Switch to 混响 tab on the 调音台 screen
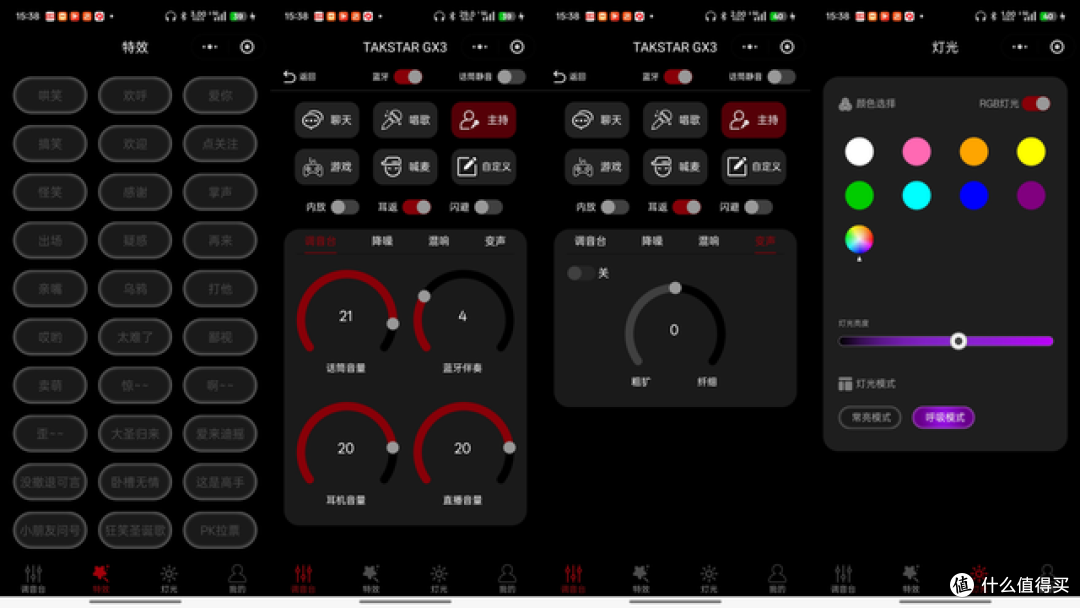Image resolution: width=1080 pixels, height=608 pixels. coord(439,242)
